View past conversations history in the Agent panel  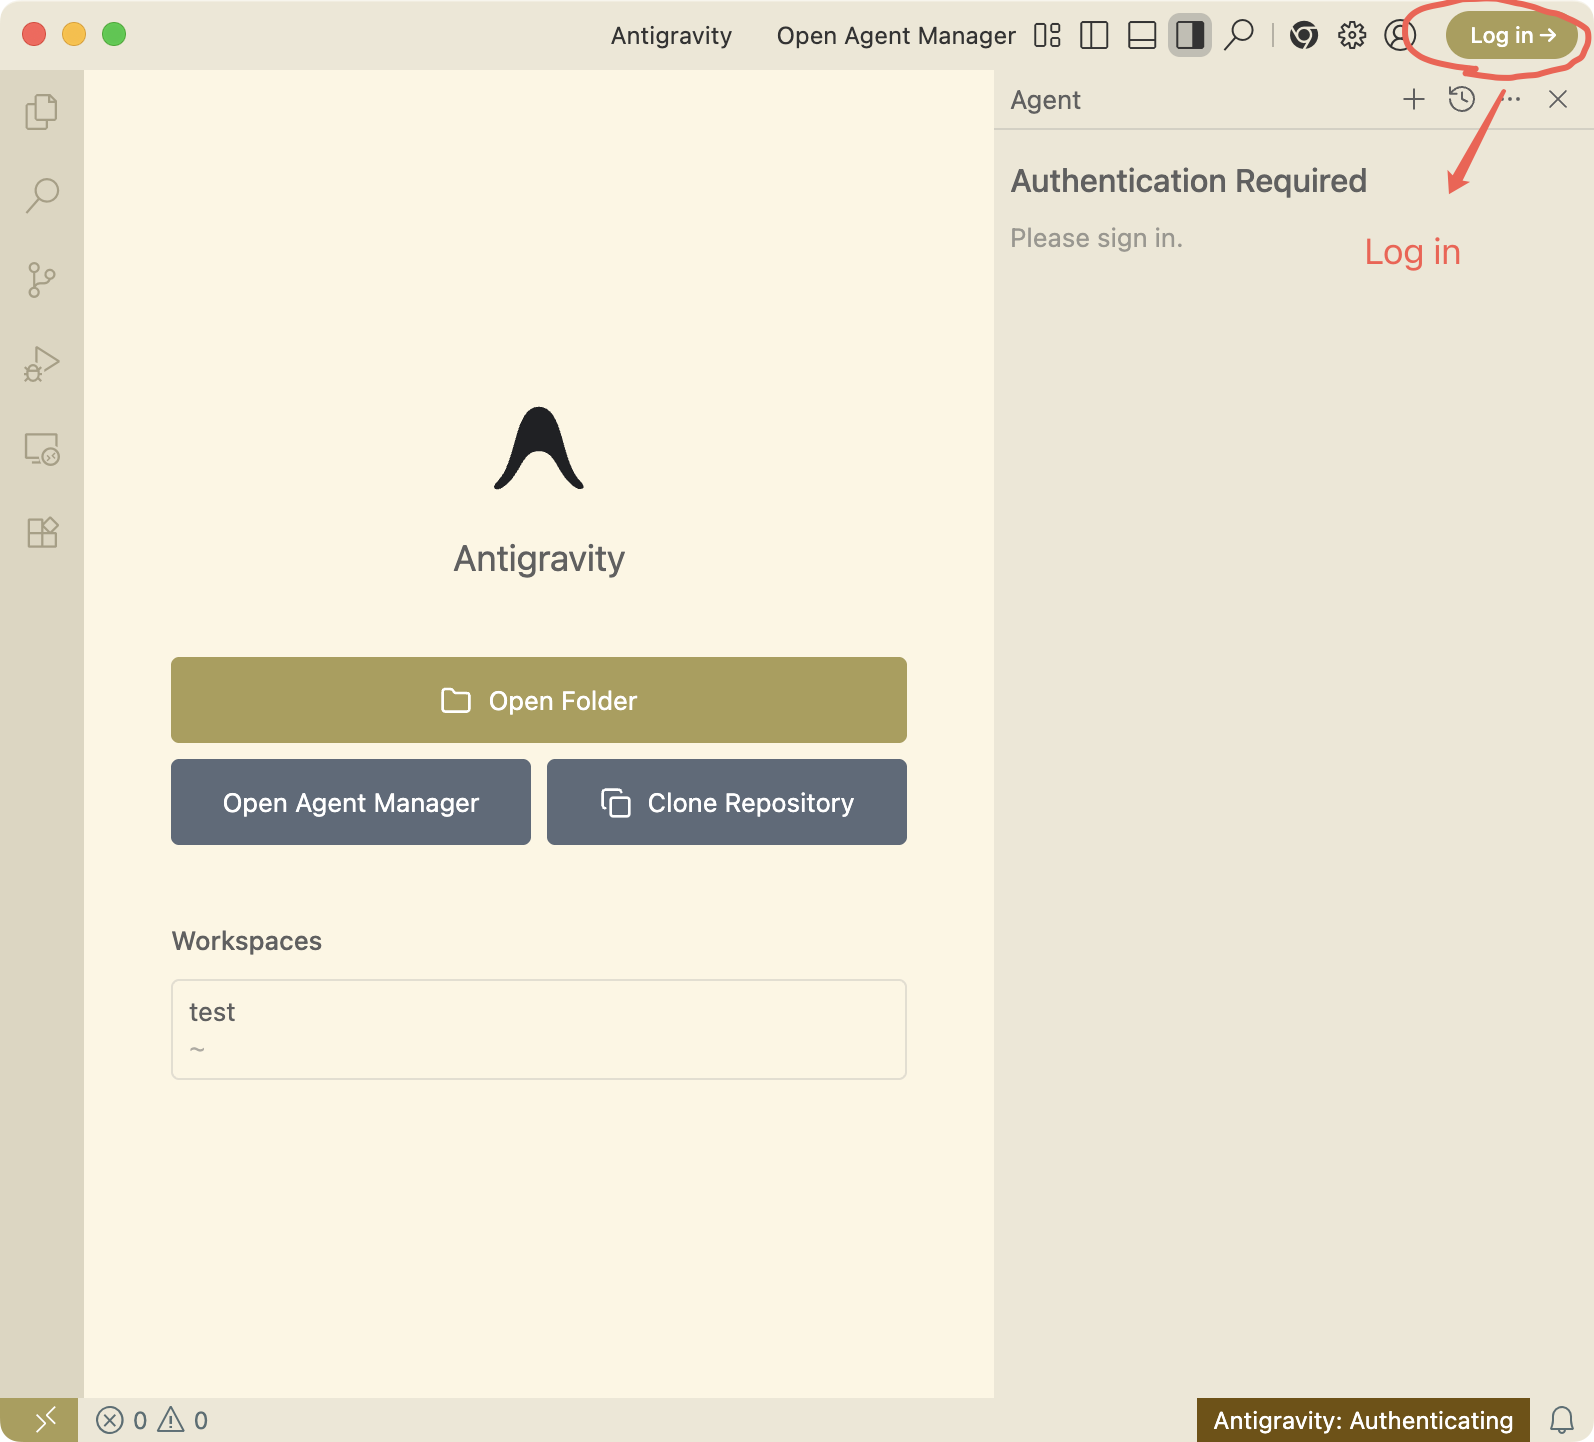[x=1462, y=99]
